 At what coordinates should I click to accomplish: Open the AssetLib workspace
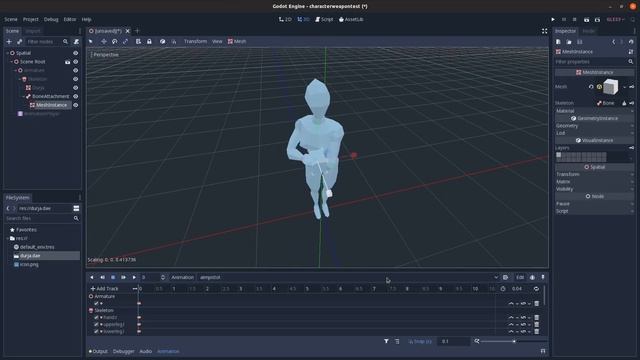click(x=351, y=19)
